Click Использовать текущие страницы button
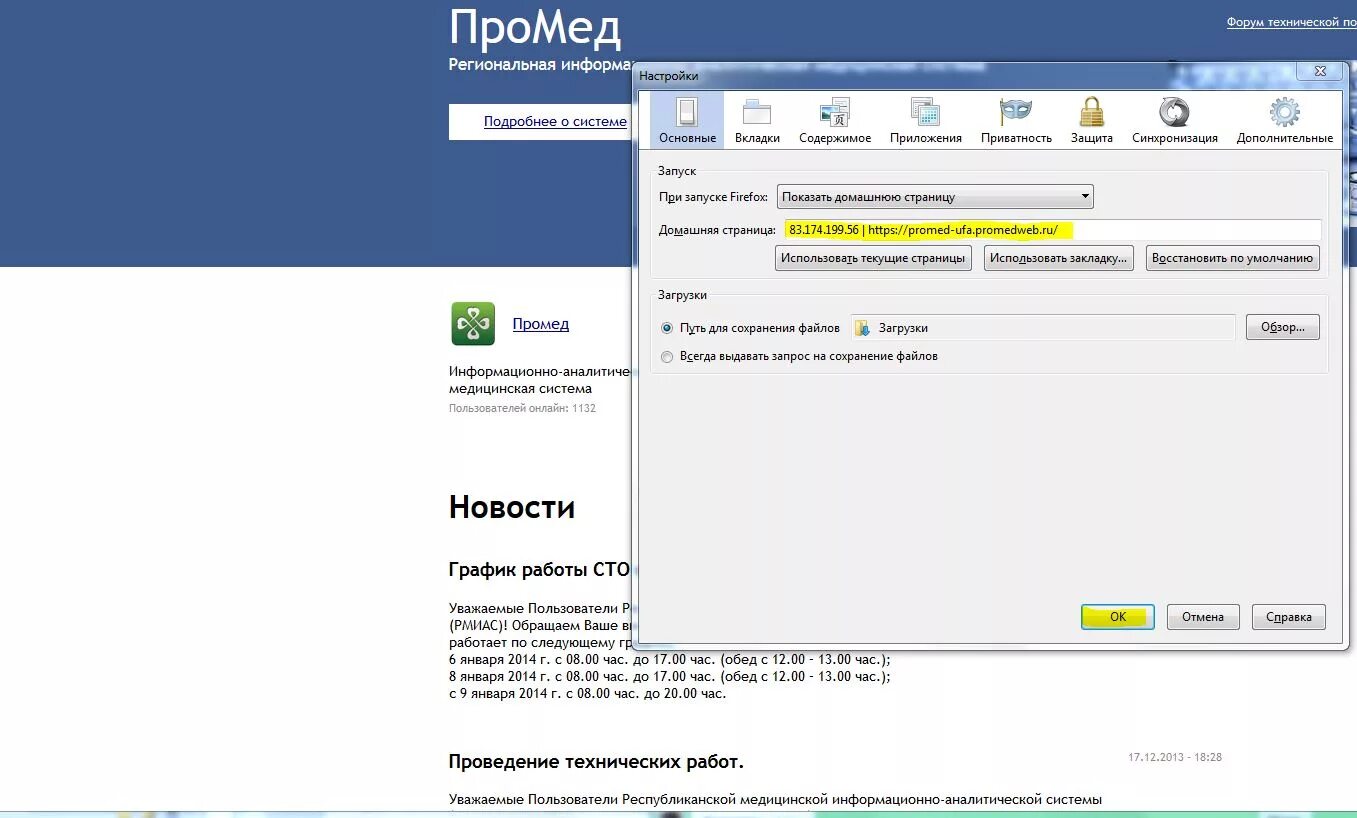Image resolution: width=1357 pixels, height=818 pixels. 873,258
